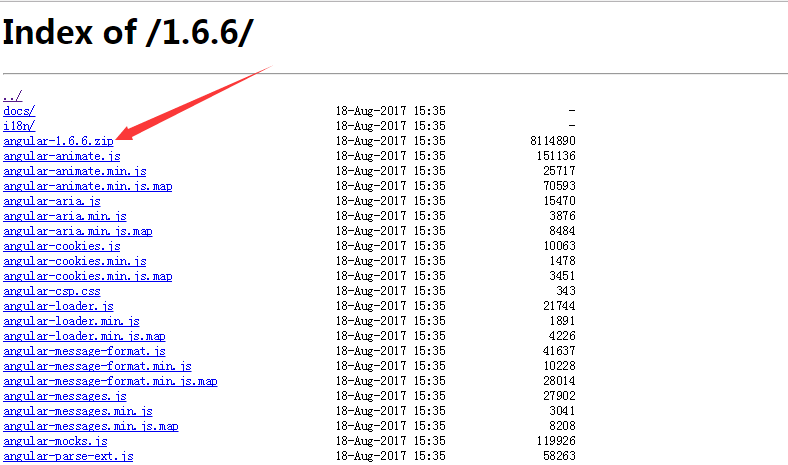Open angular-aria.min.js link
This screenshot has width=788, height=465.
(65, 216)
